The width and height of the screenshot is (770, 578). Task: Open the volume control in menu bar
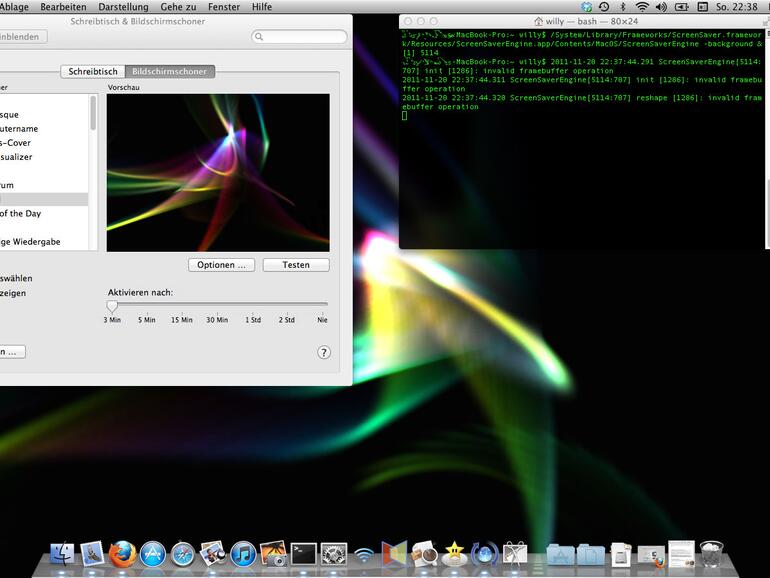[x=661, y=7]
